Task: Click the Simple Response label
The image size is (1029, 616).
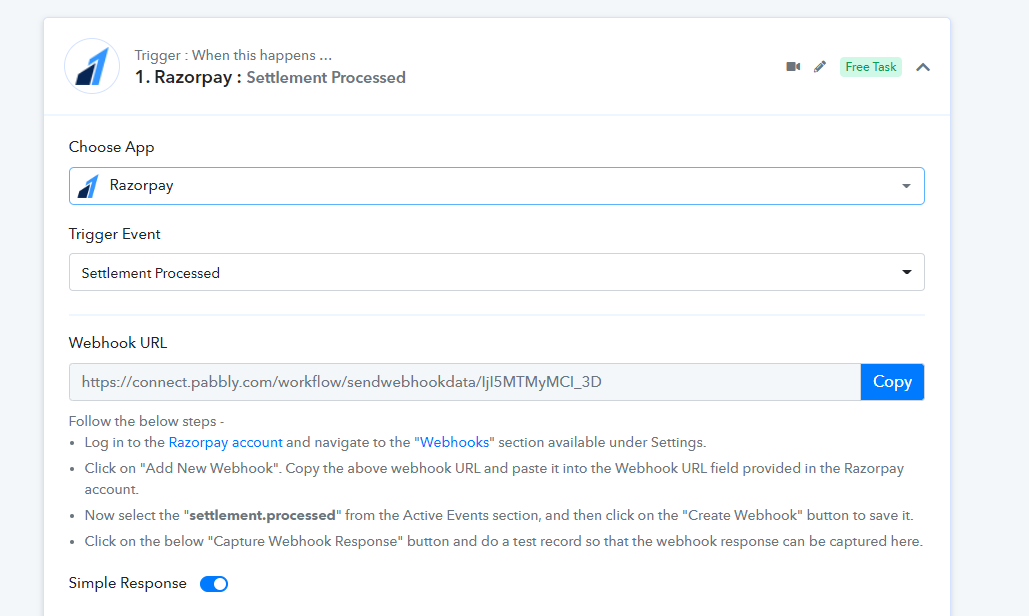Action: (x=127, y=583)
